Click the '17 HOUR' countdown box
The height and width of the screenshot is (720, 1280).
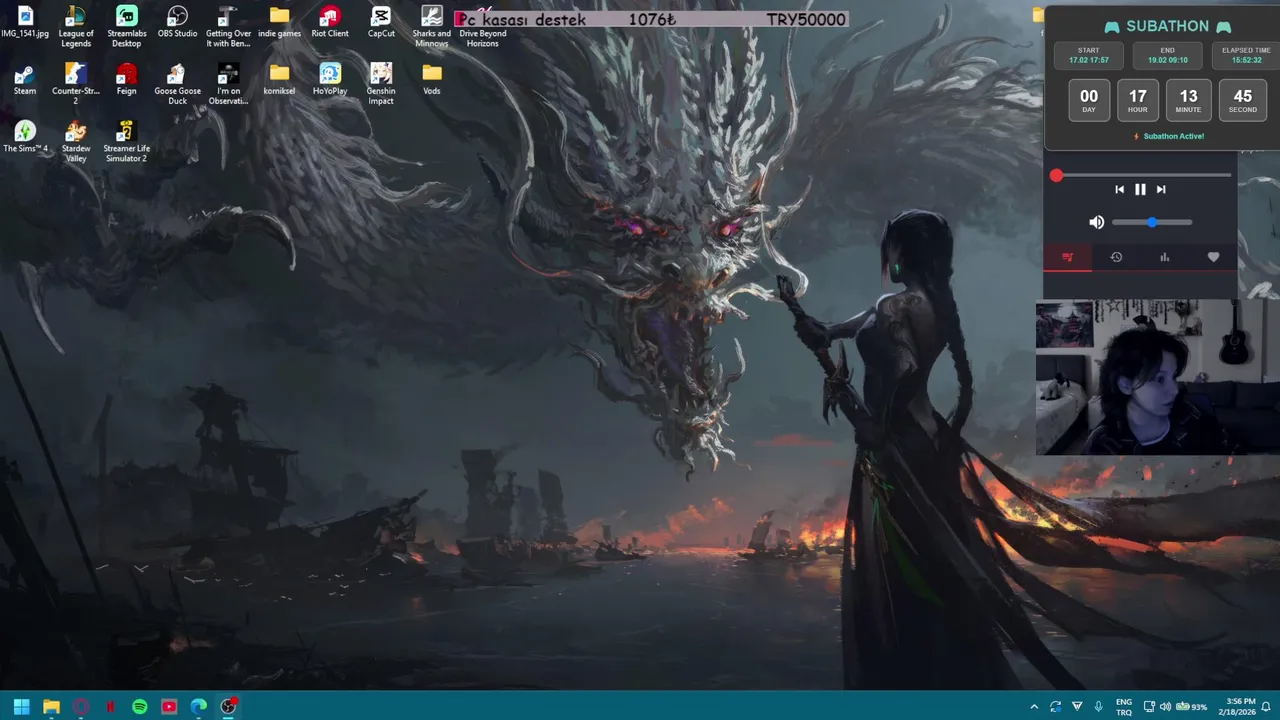tap(1138, 100)
